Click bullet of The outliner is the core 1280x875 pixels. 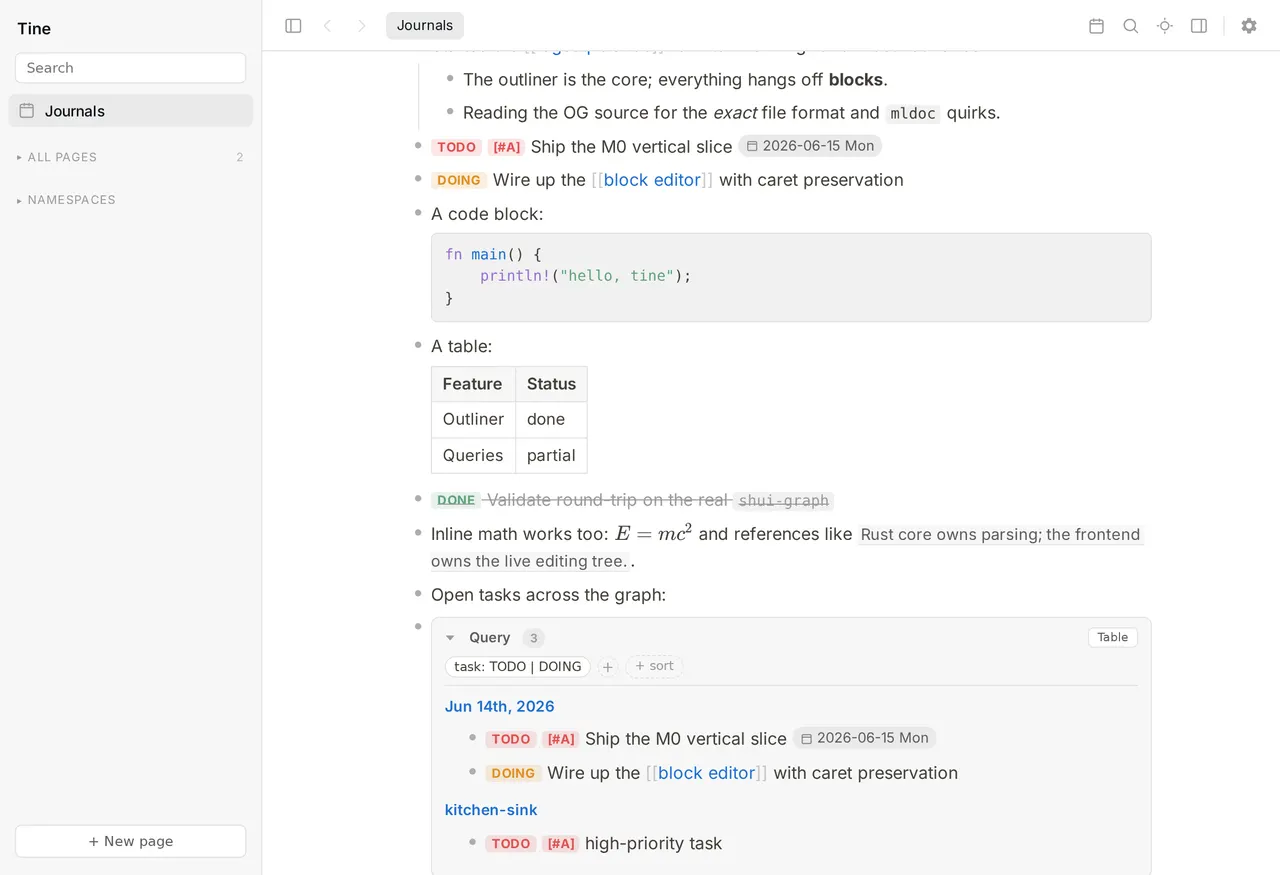450,78
